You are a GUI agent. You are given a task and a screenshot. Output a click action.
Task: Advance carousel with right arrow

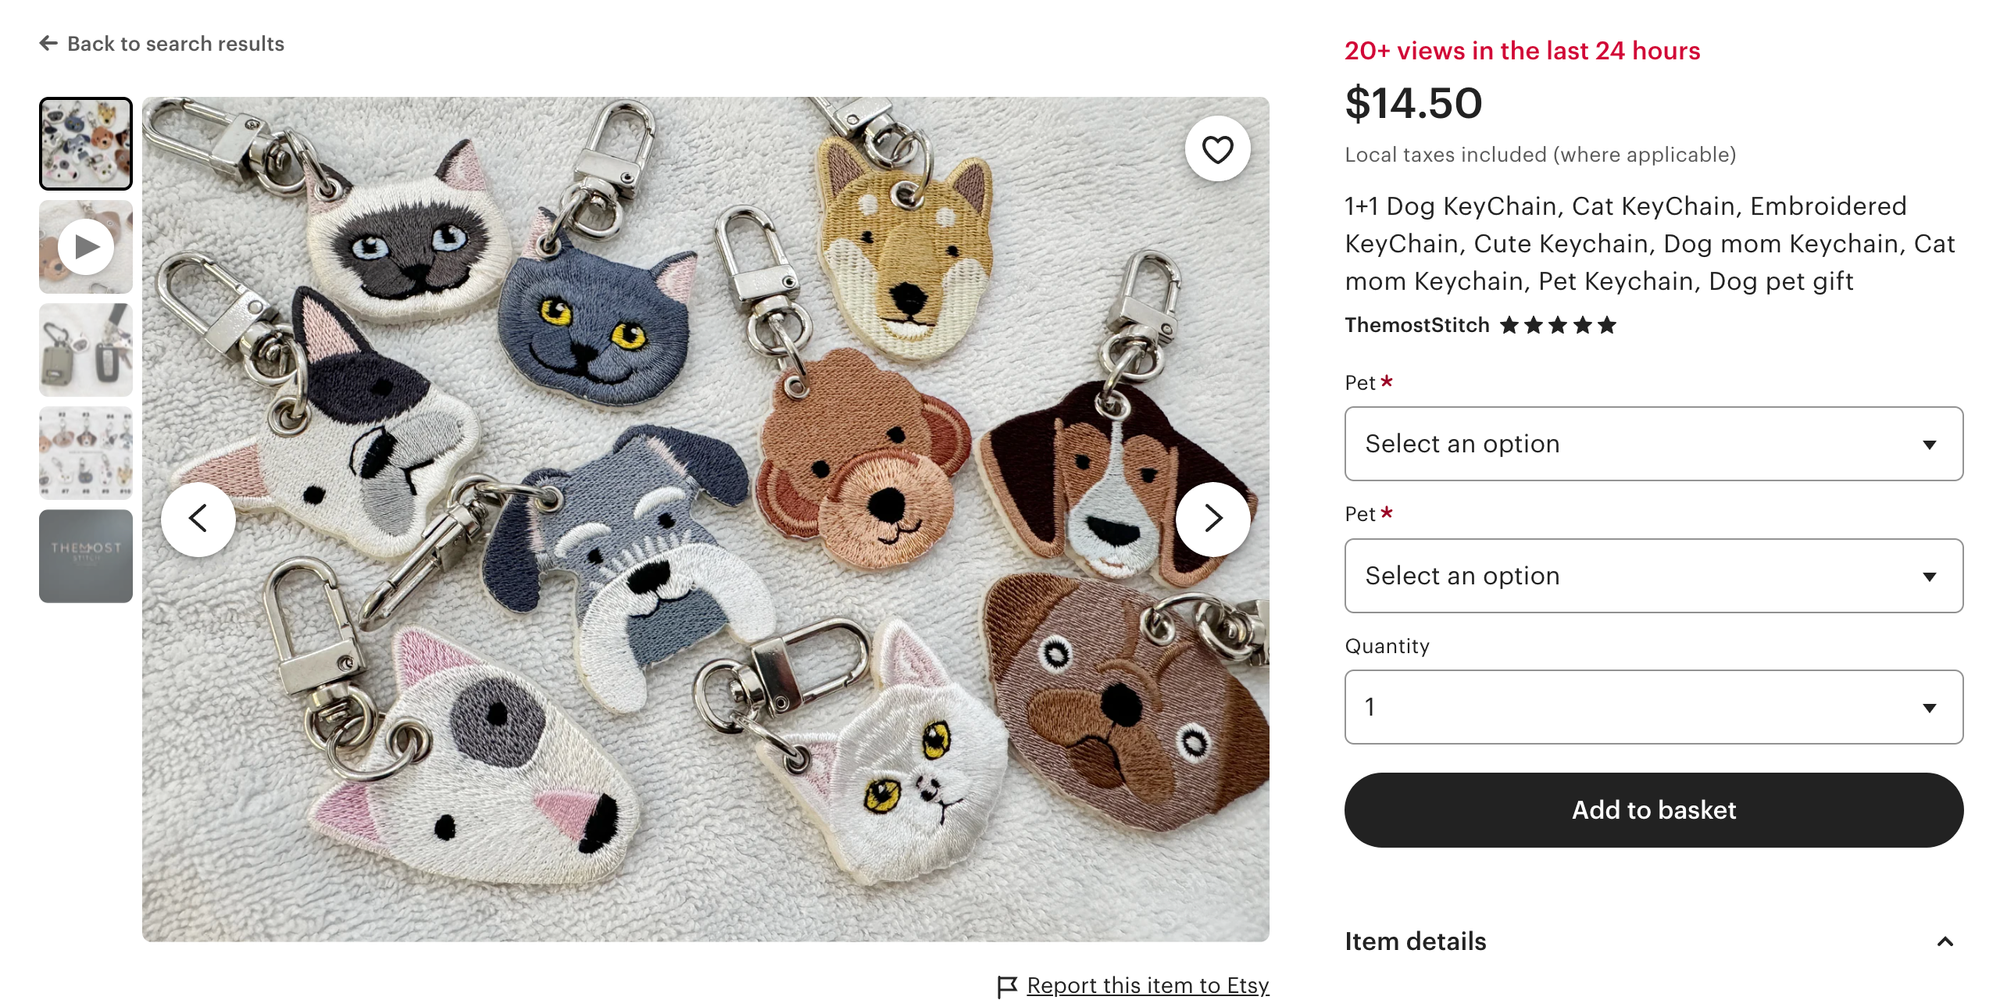[x=1213, y=518]
